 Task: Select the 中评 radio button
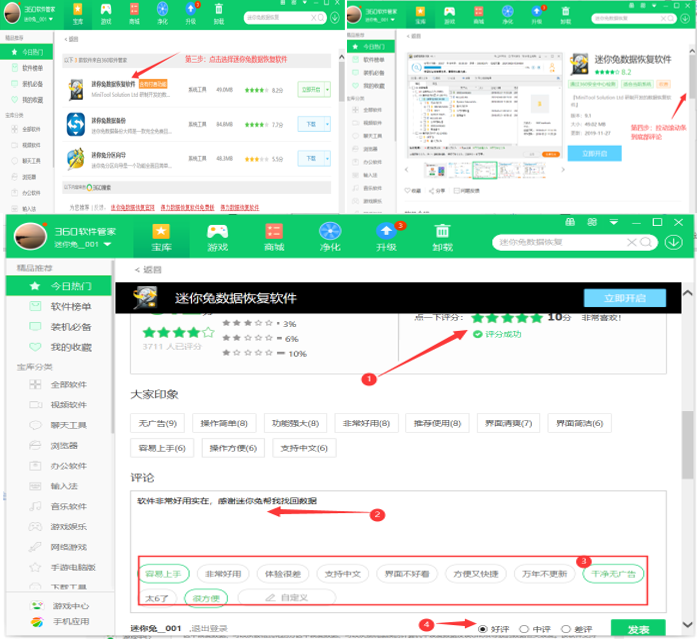click(x=524, y=629)
